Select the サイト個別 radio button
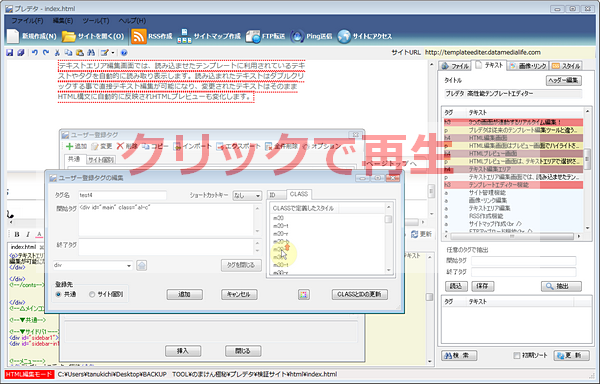The width and height of the screenshot is (600, 384). click(92, 295)
